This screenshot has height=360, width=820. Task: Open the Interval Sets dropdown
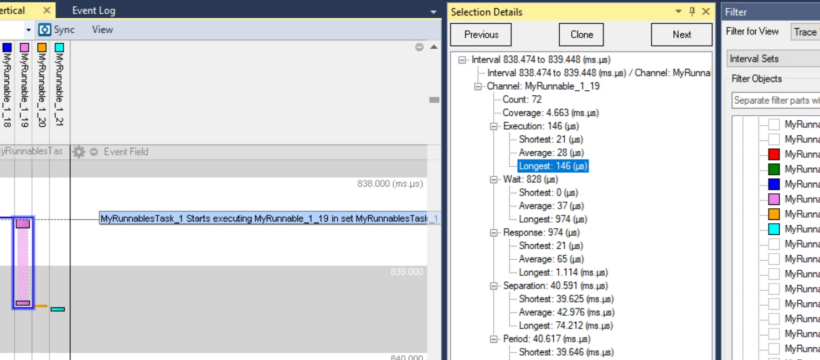coord(773,59)
